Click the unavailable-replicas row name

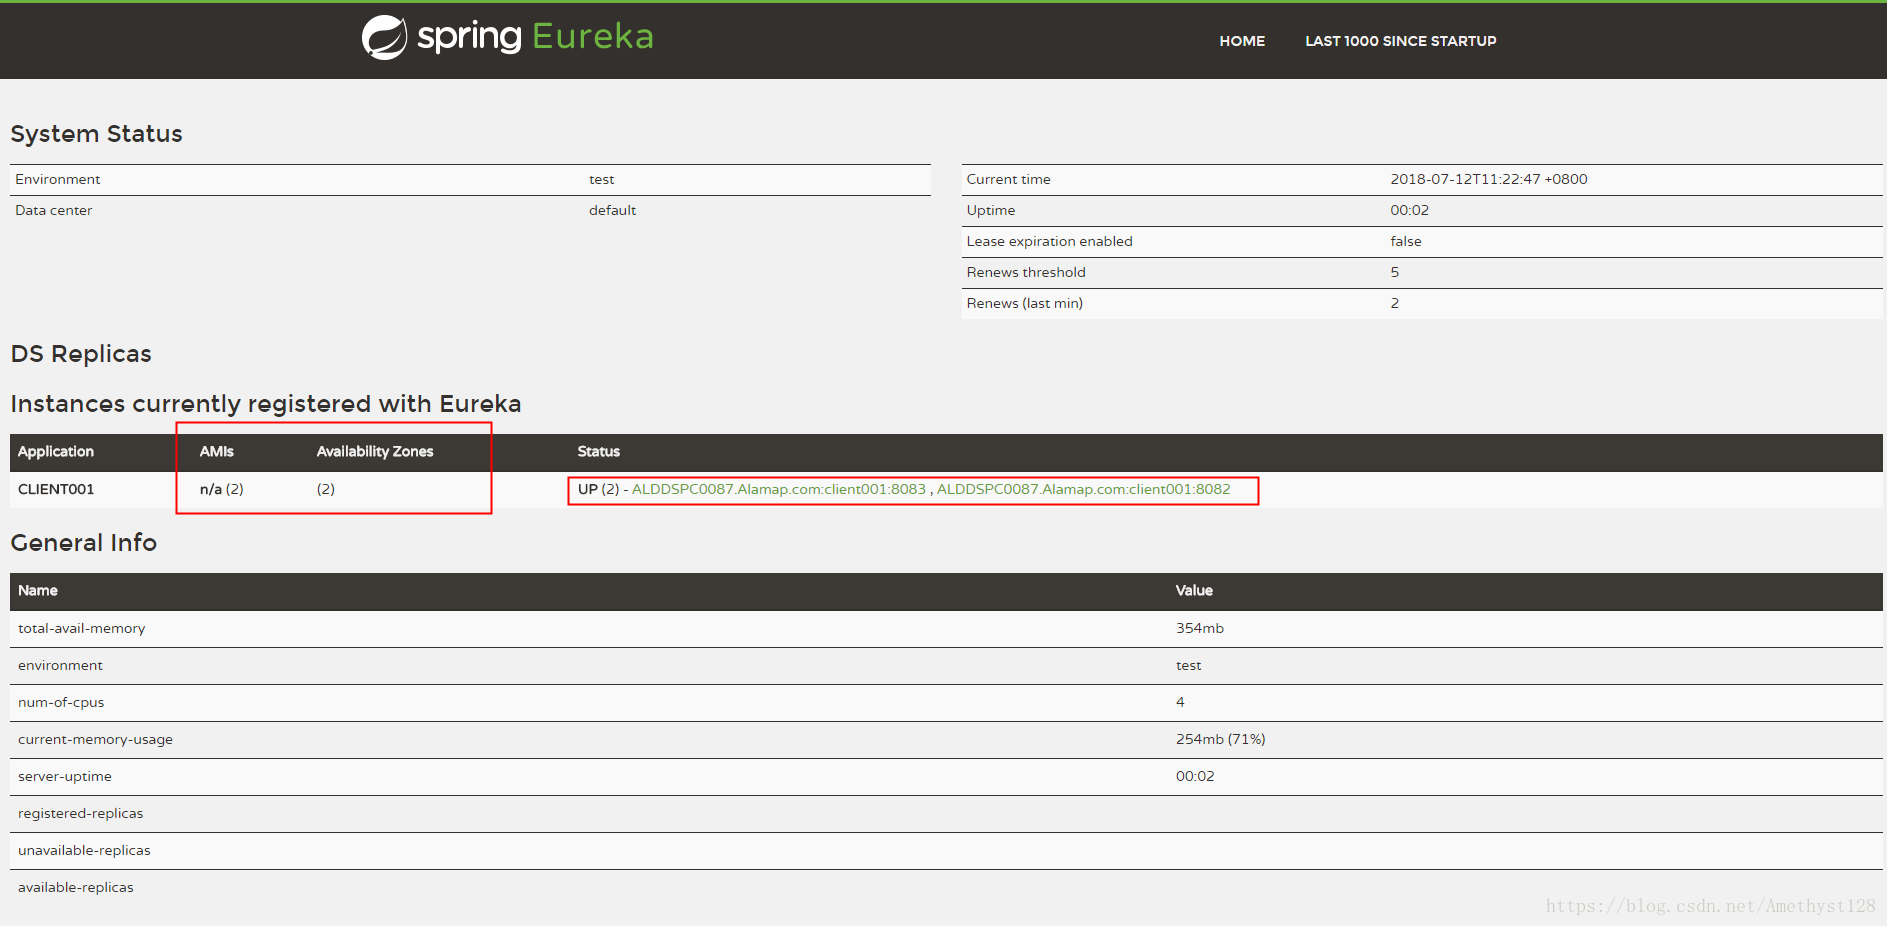(x=84, y=850)
